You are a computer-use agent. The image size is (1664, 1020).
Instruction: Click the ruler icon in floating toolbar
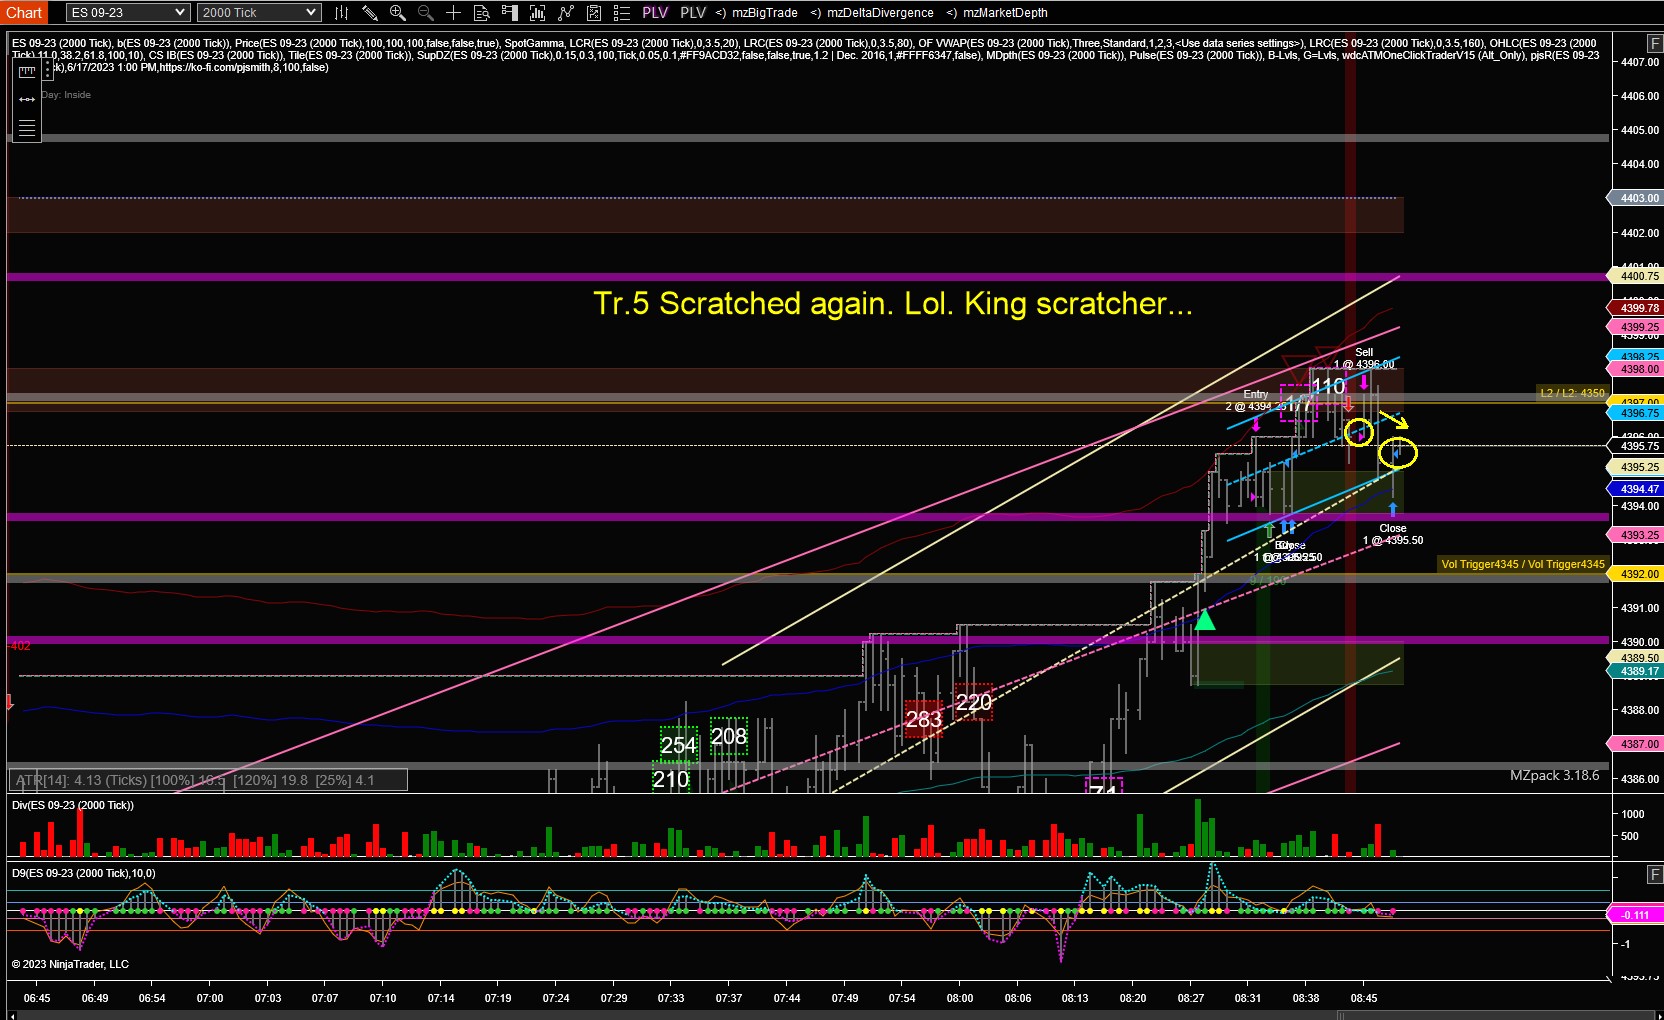27,72
